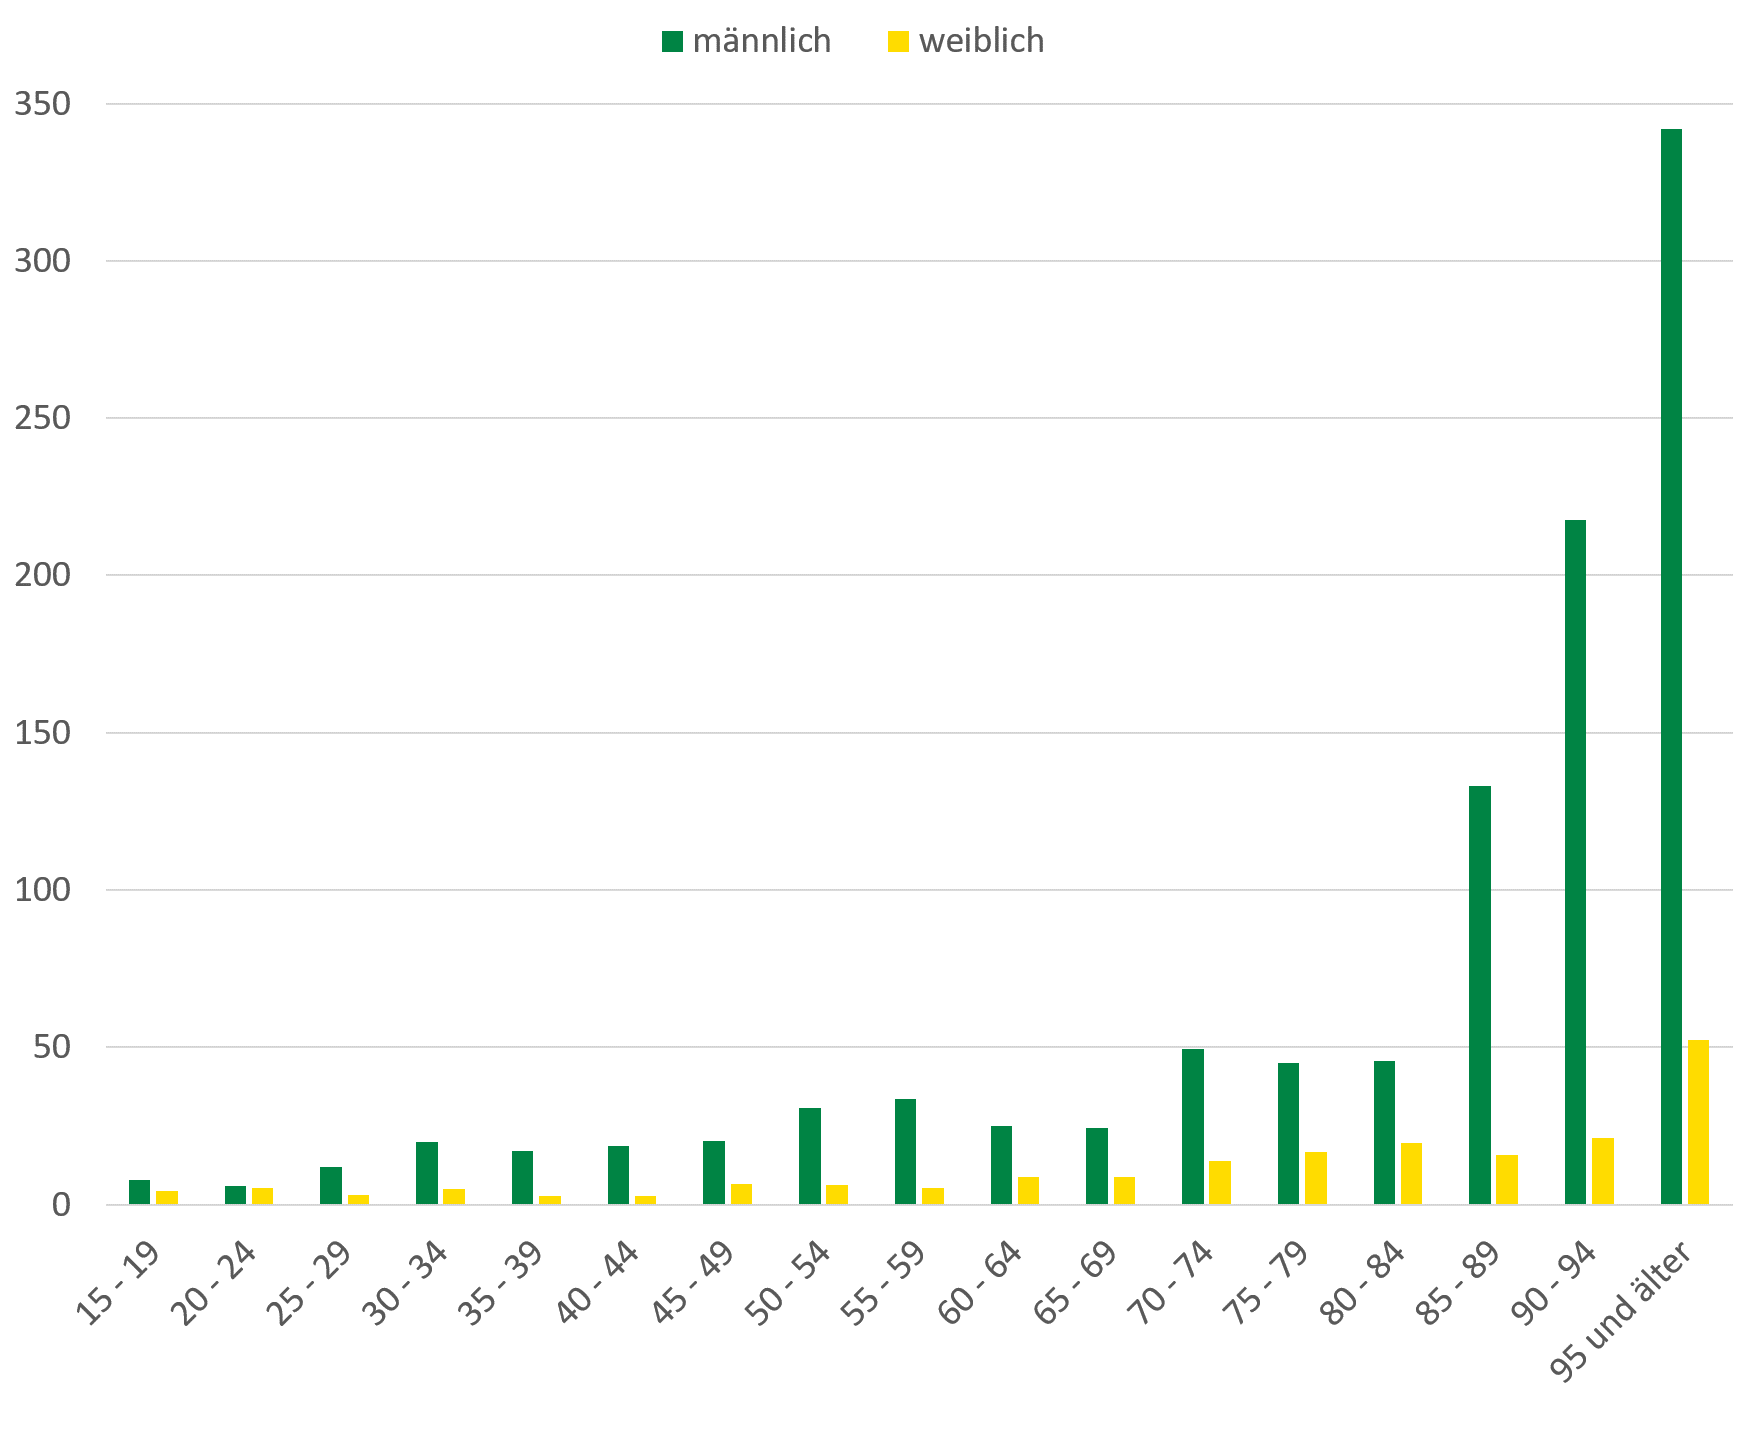The height and width of the screenshot is (1441, 1756).
Task: Click the green bar for 30 - 34
Action: [427, 1173]
